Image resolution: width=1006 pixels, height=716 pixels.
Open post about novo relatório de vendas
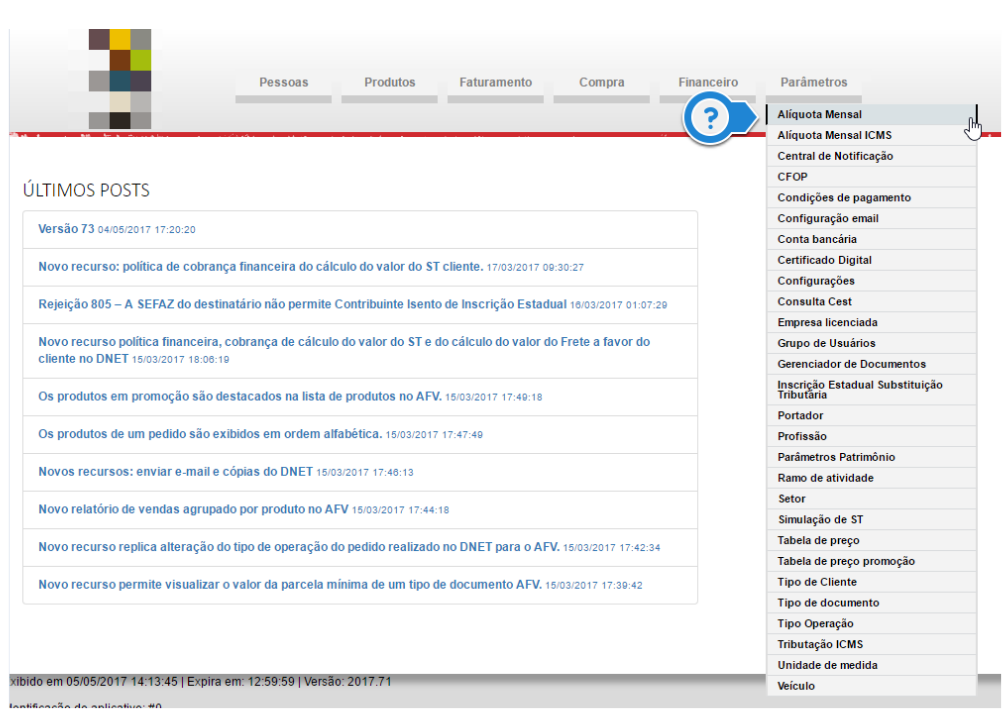[x=193, y=509]
